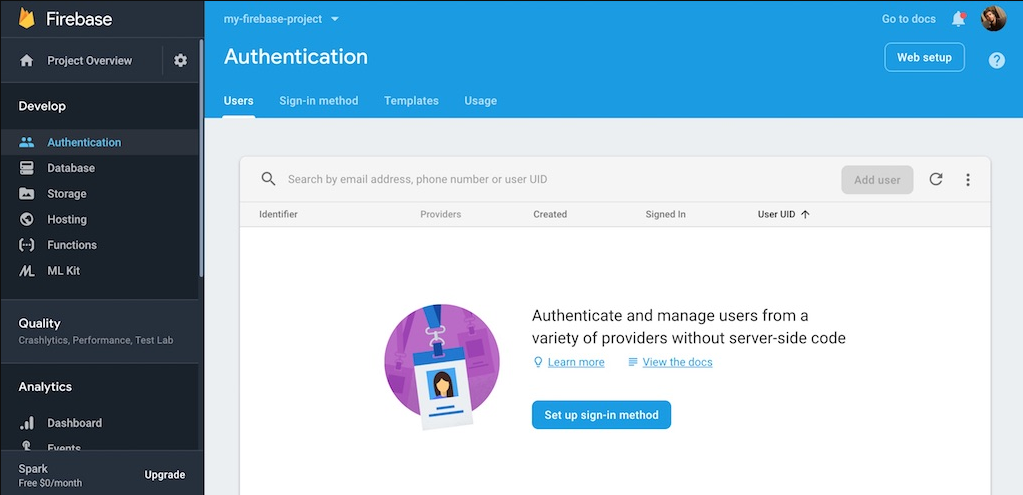Click the Web setup button
Screen dimensions: 1023x495
coord(924,57)
